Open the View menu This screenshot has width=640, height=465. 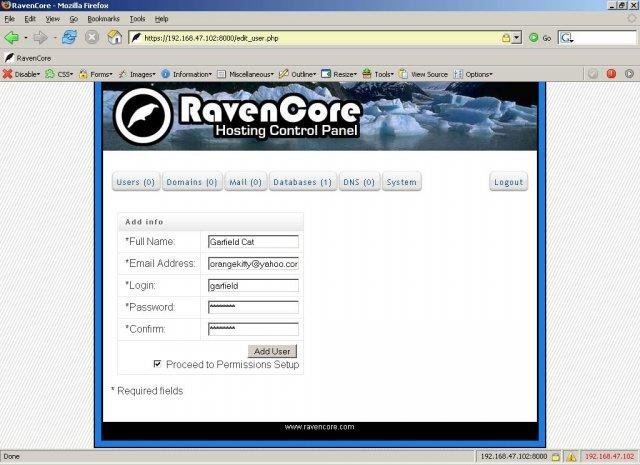(53, 19)
